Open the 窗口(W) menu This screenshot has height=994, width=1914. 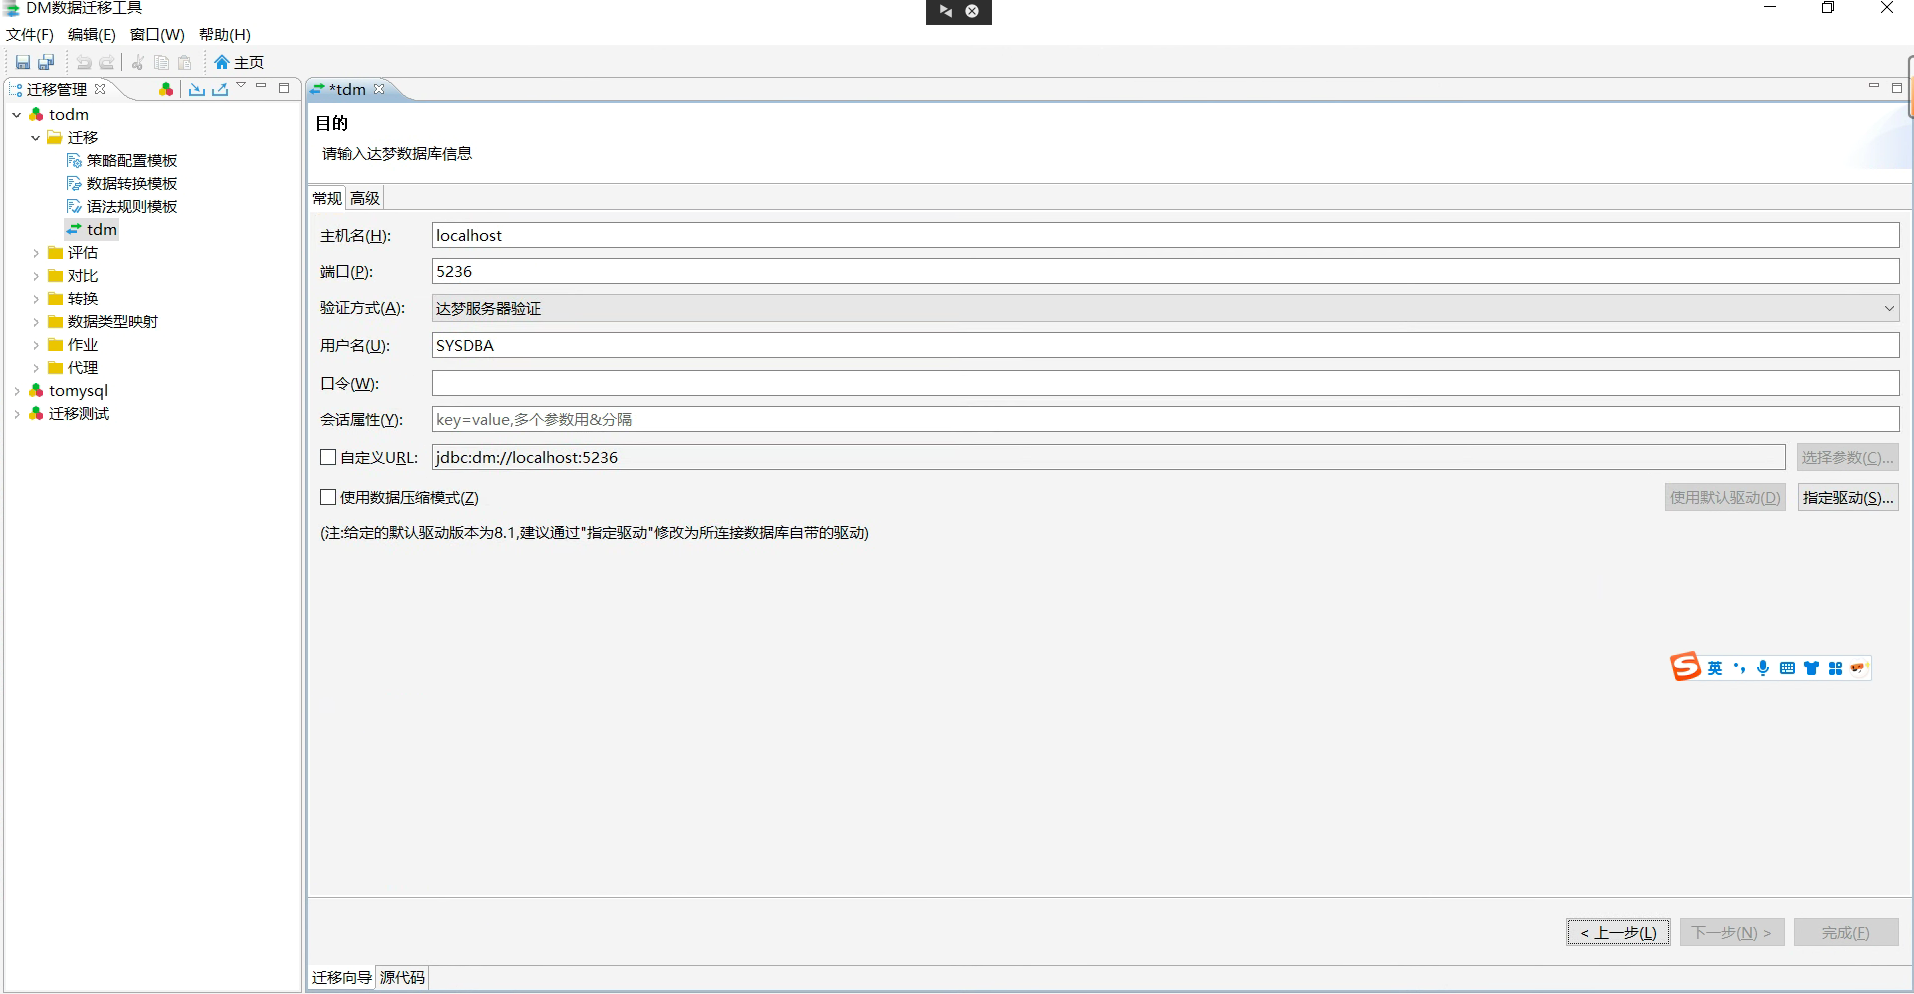(156, 34)
